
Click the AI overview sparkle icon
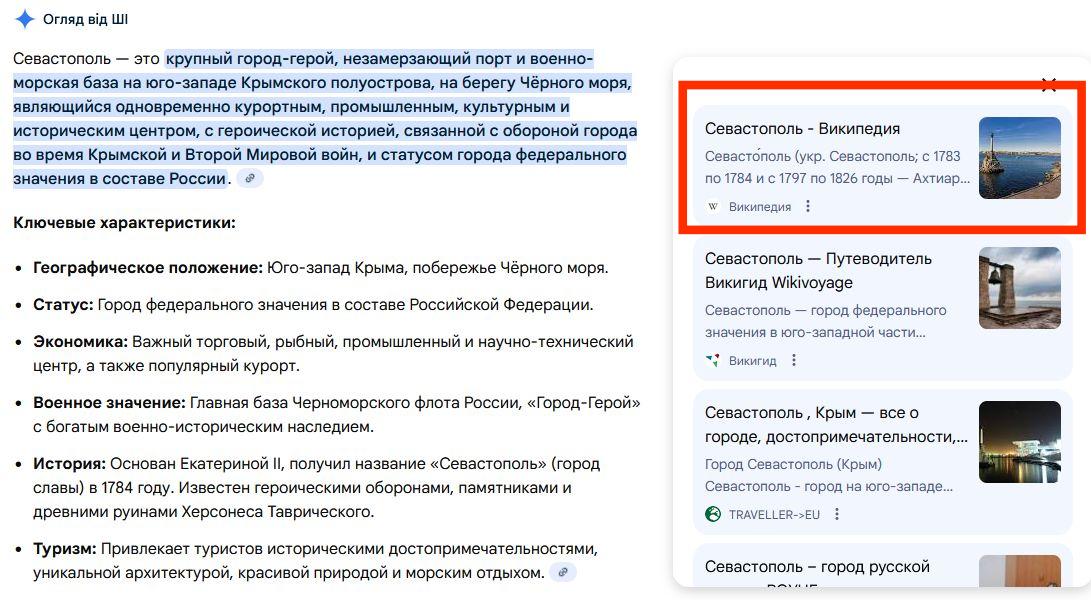click(25, 19)
